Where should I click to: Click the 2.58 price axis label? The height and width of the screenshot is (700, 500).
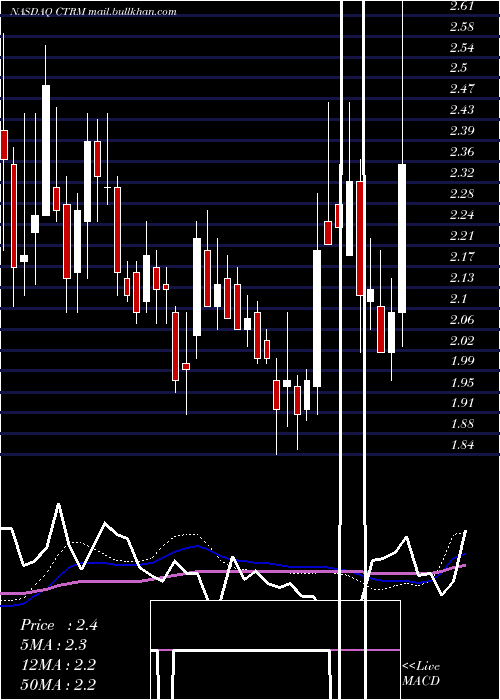tap(462, 27)
